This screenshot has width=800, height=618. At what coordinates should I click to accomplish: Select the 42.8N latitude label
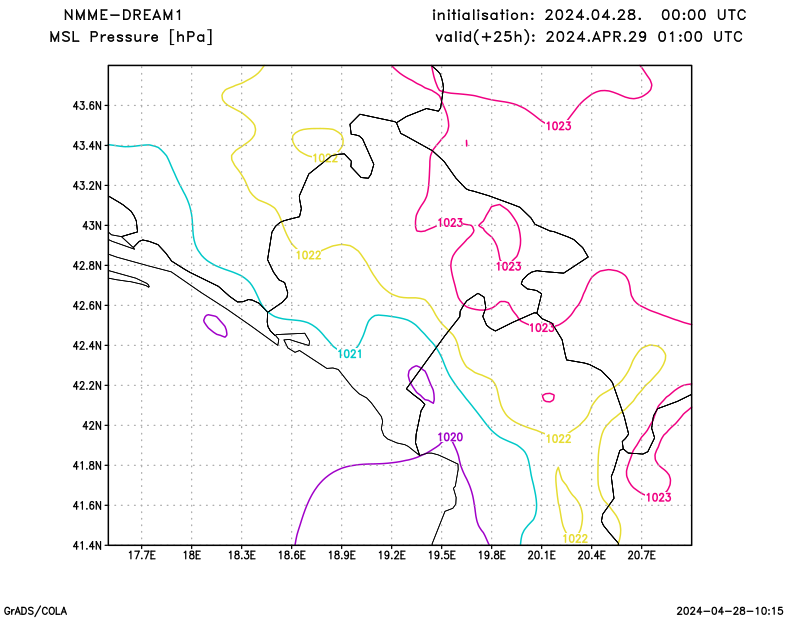point(87,266)
